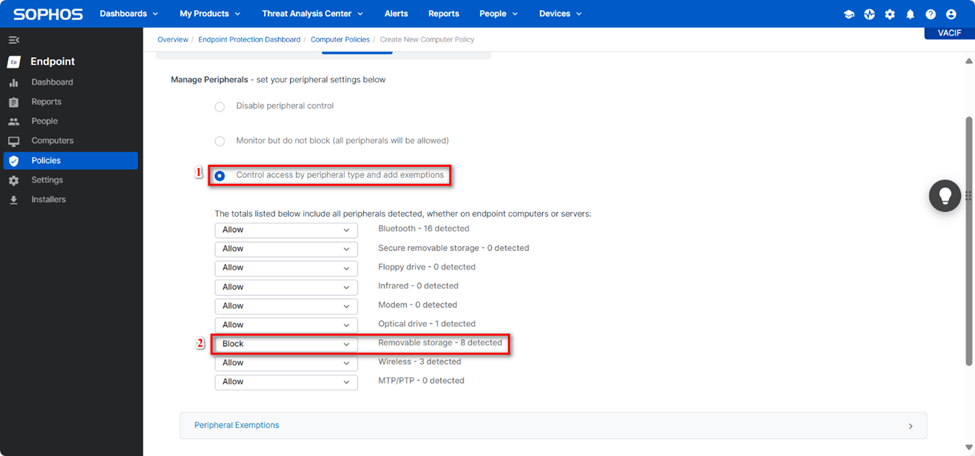Select Control access by peripheral type option
This screenshot has height=456, width=975.
click(x=220, y=175)
